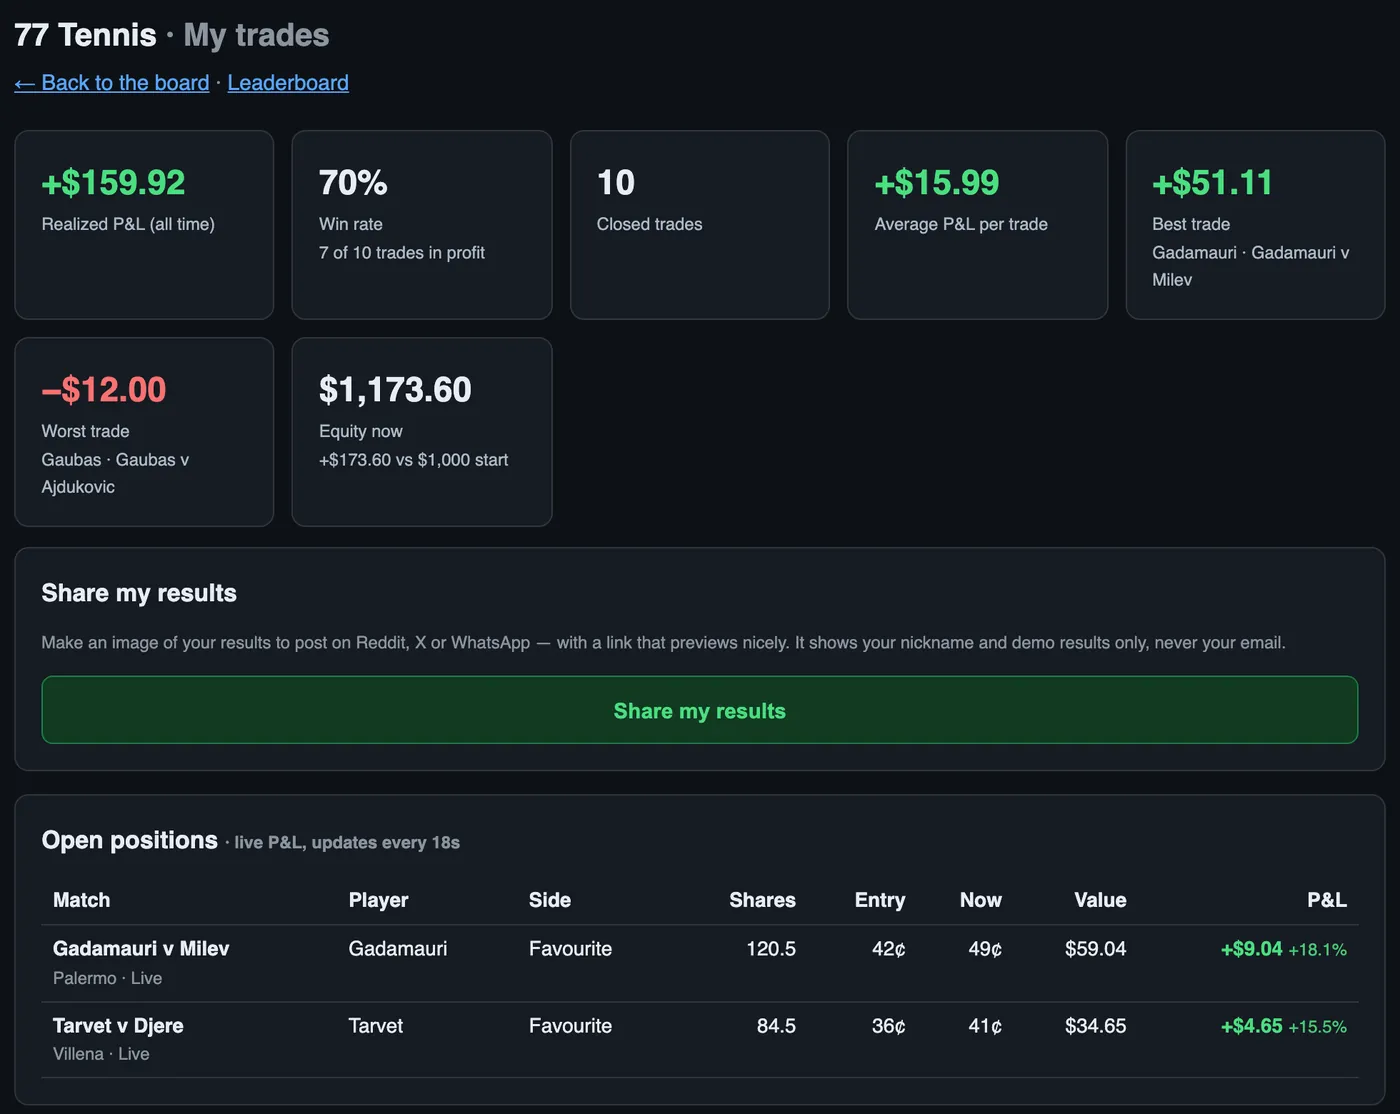Click '7 of 10 trades in profit' text
Viewport: 1400px width, 1114px height.
pos(402,253)
